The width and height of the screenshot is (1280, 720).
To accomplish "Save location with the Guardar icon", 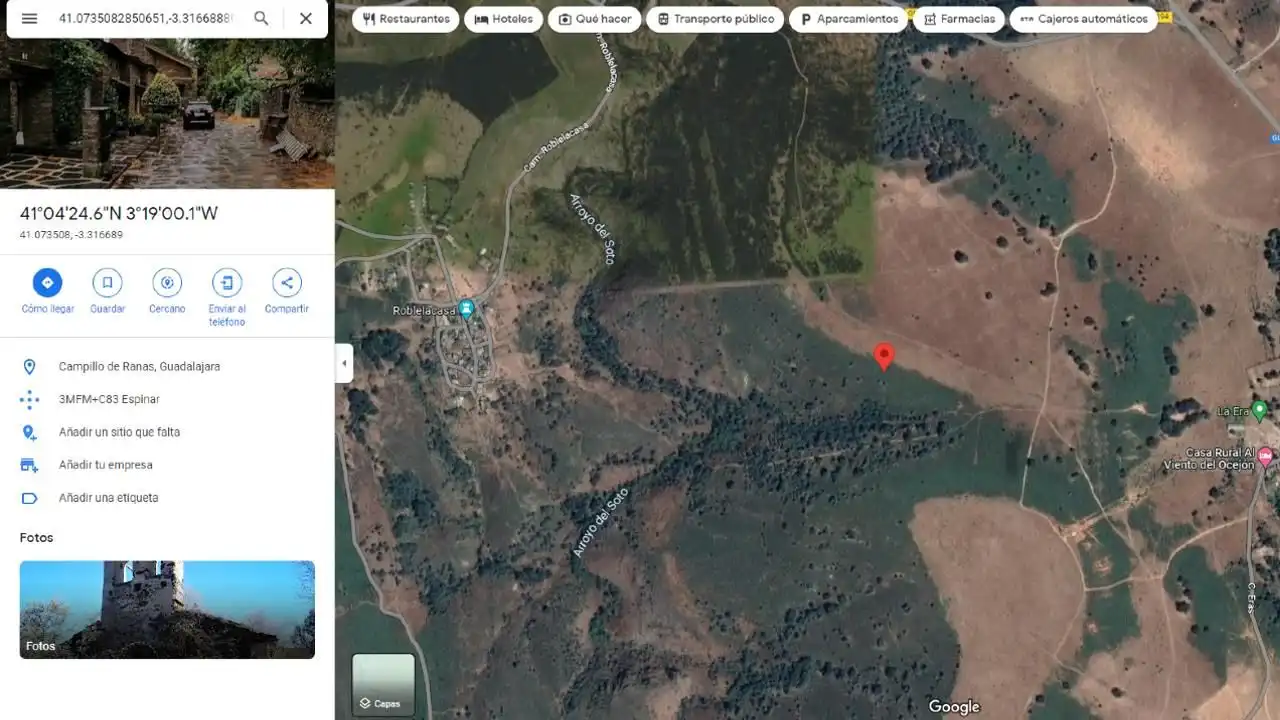I will click(107, 283).
